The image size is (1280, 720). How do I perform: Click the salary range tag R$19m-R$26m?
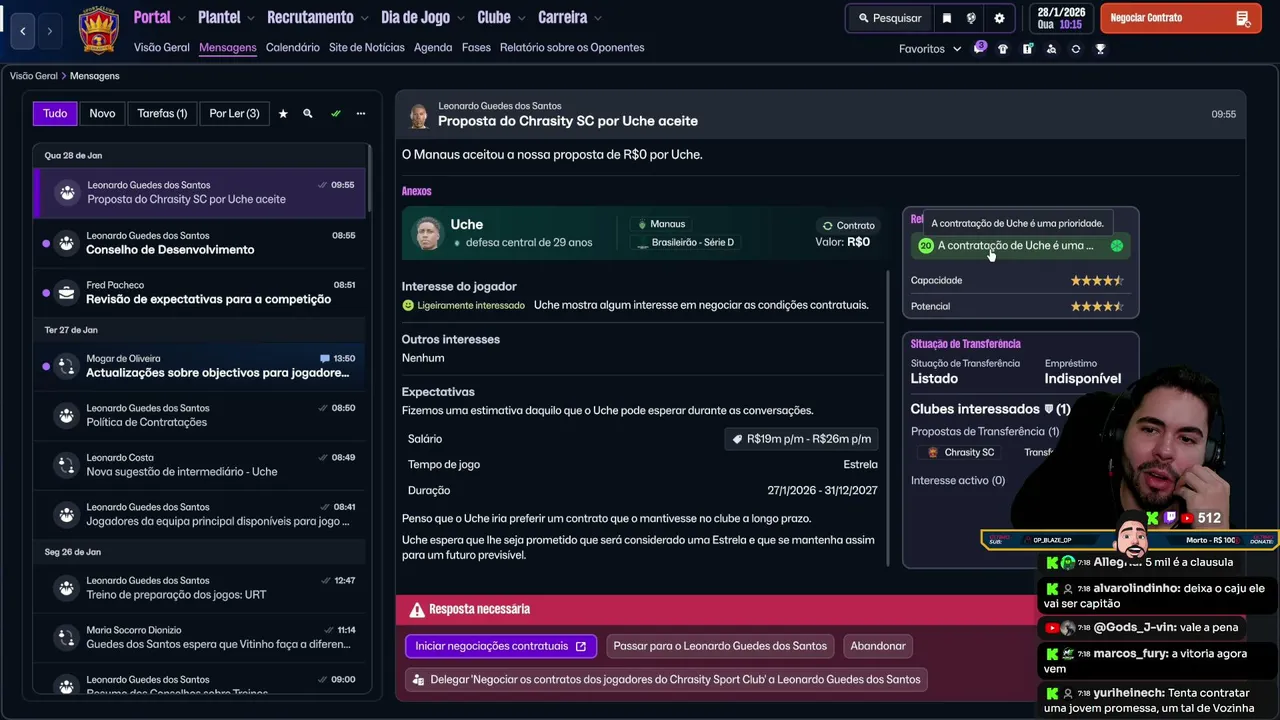click(x=801, y=439)
